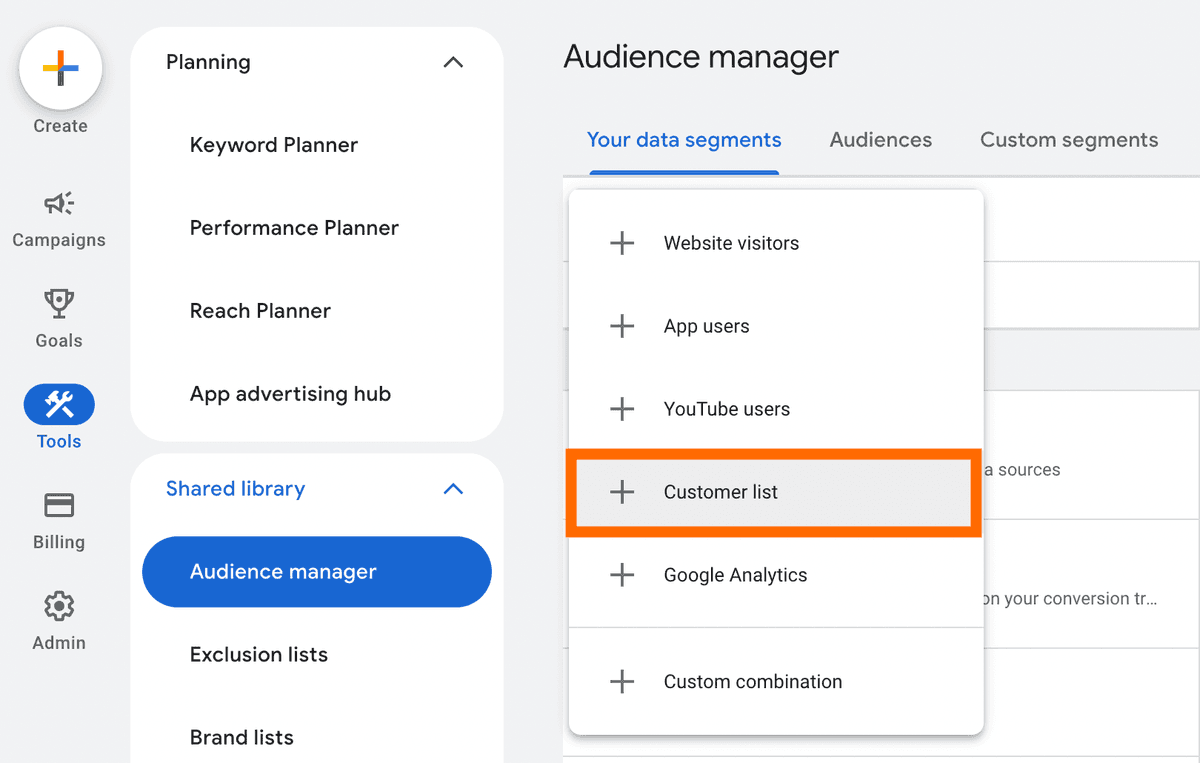Go to Exclusion lists
This screenshot has height=763, width=1200.
click(258, 654)
